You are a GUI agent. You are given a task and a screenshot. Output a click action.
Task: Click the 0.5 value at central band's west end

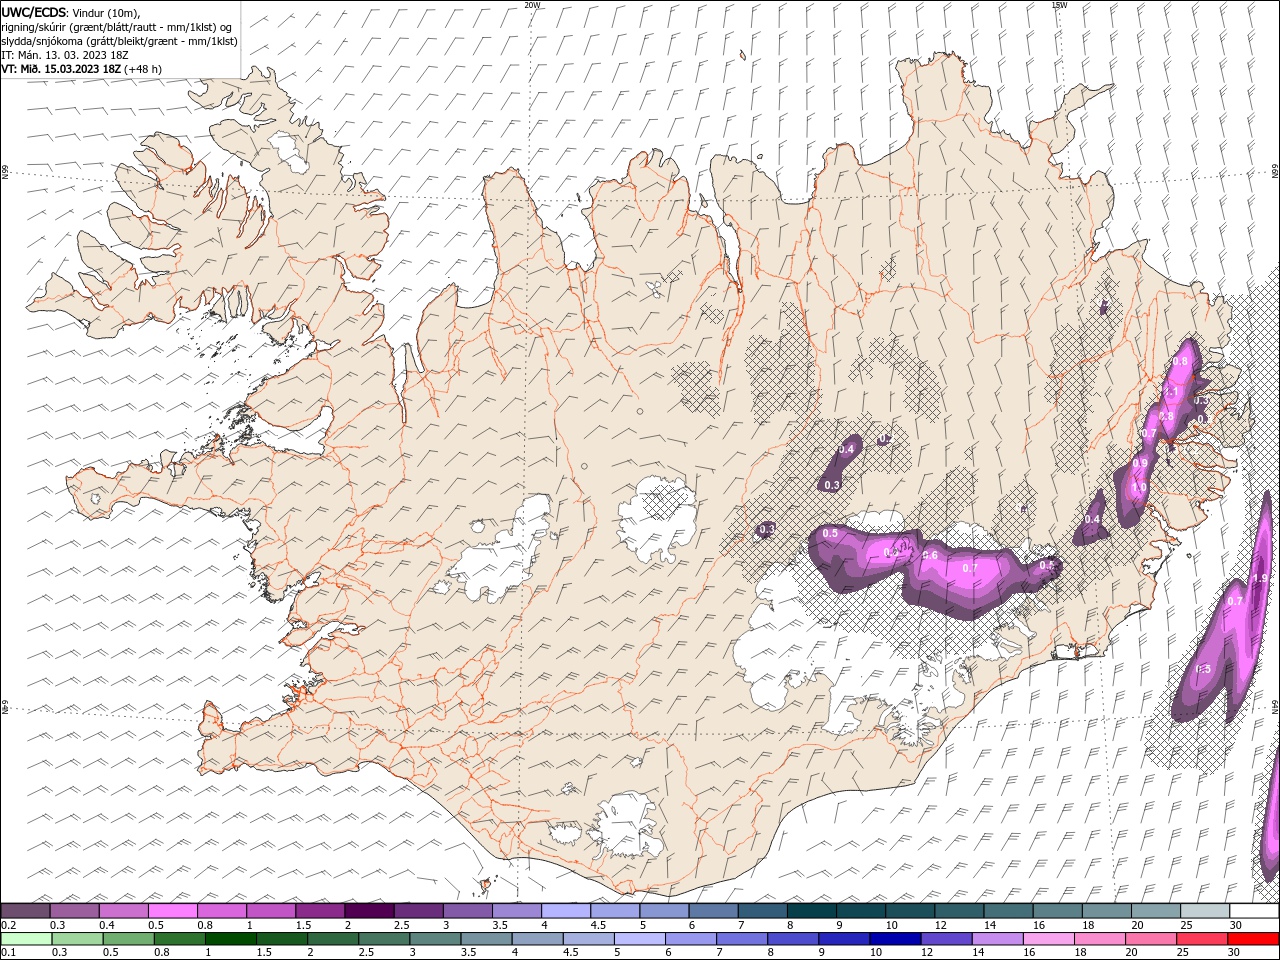[x=830, y=534]
